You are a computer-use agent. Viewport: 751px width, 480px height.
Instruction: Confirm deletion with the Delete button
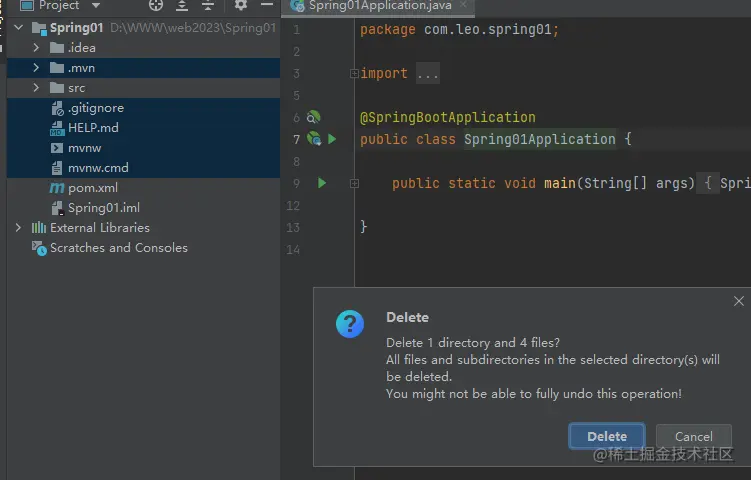607,436
